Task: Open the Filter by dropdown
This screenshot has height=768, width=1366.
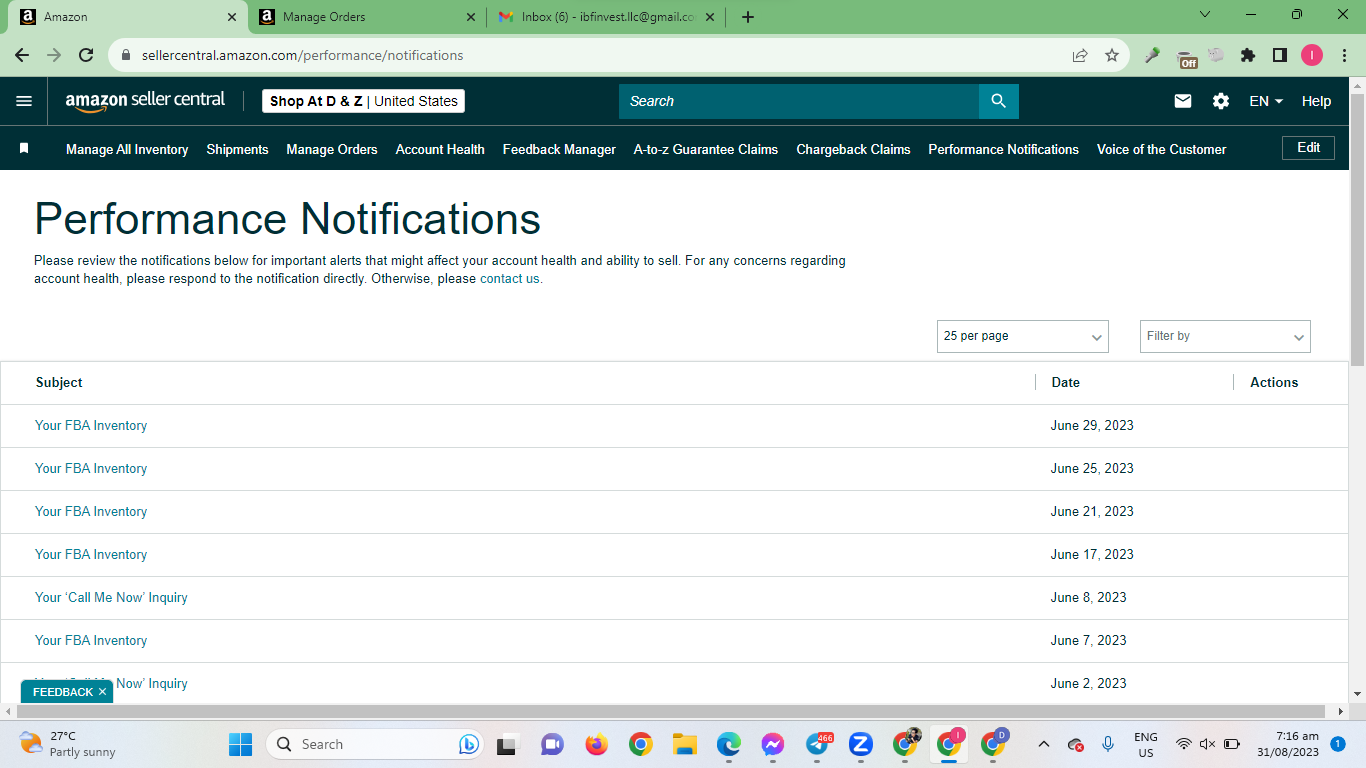Action: coord(1225,336)
